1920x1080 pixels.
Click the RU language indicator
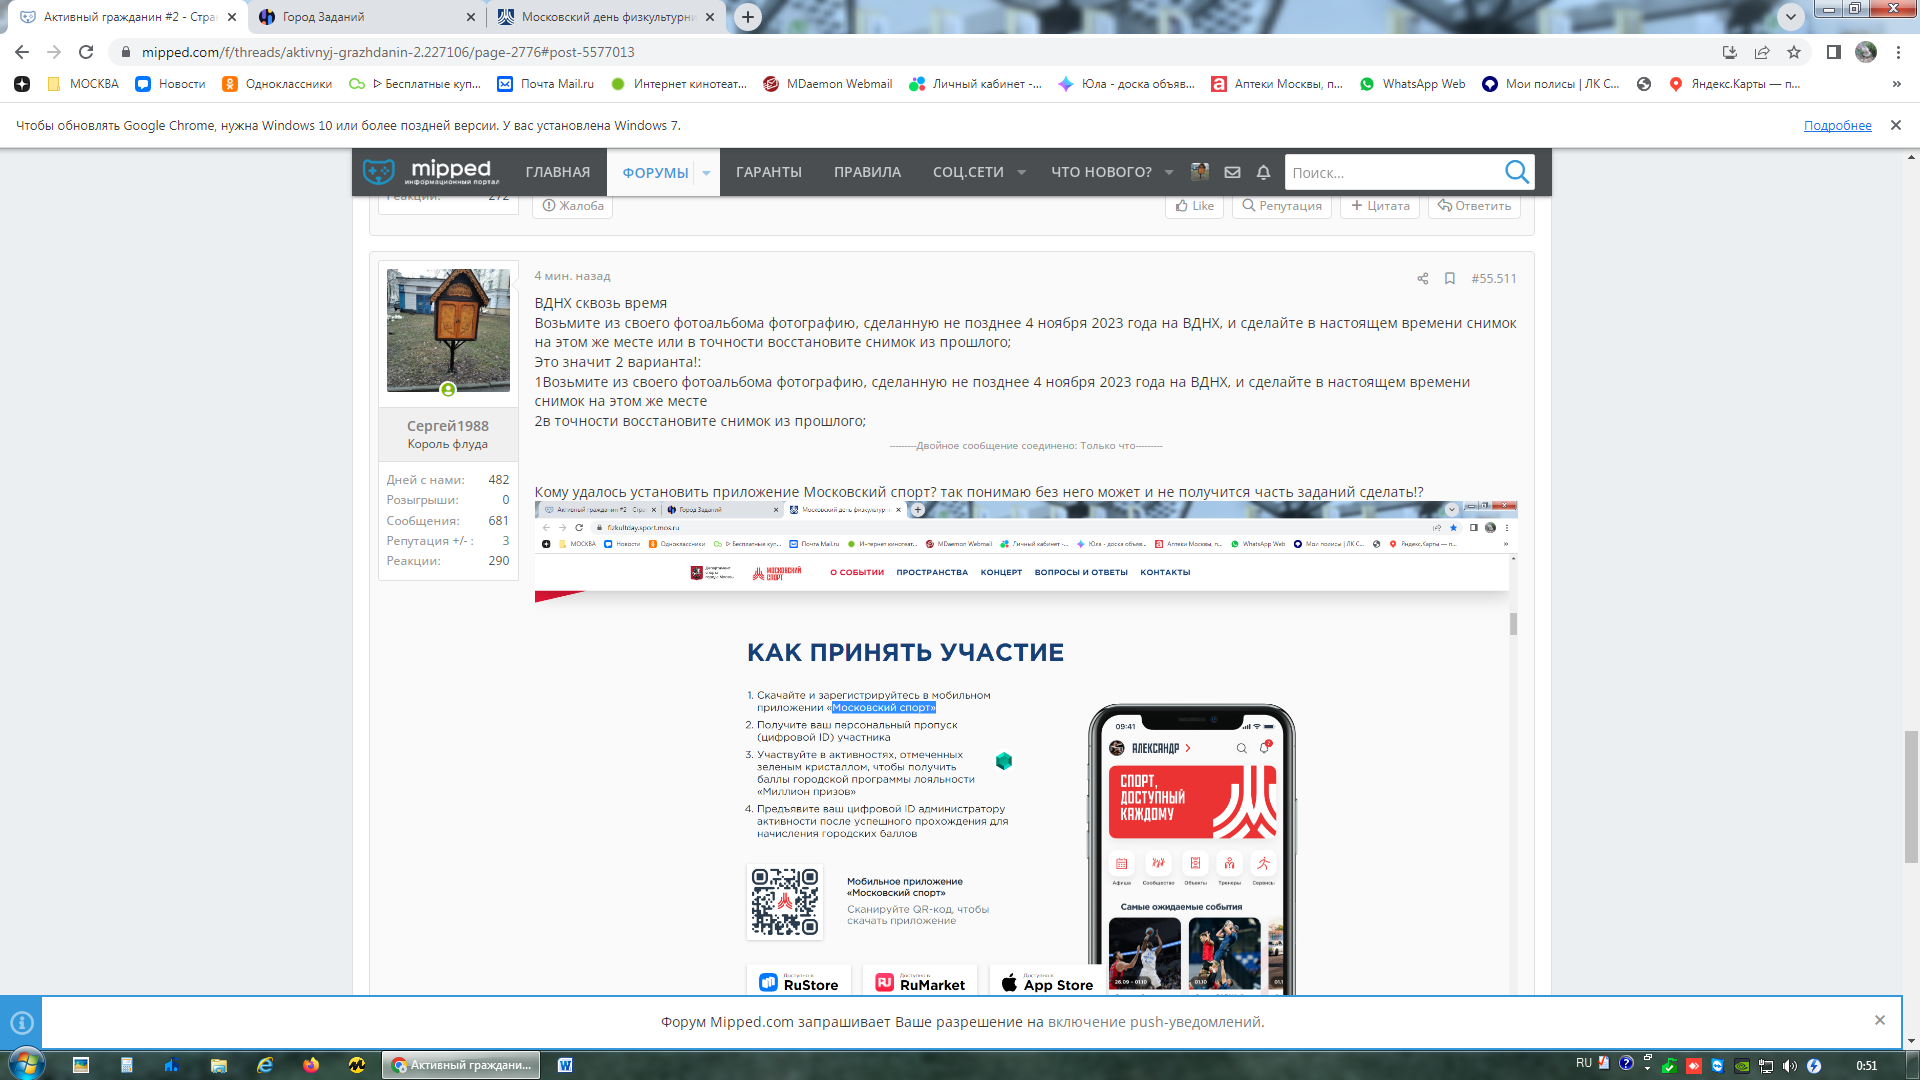[1584, 1063]
